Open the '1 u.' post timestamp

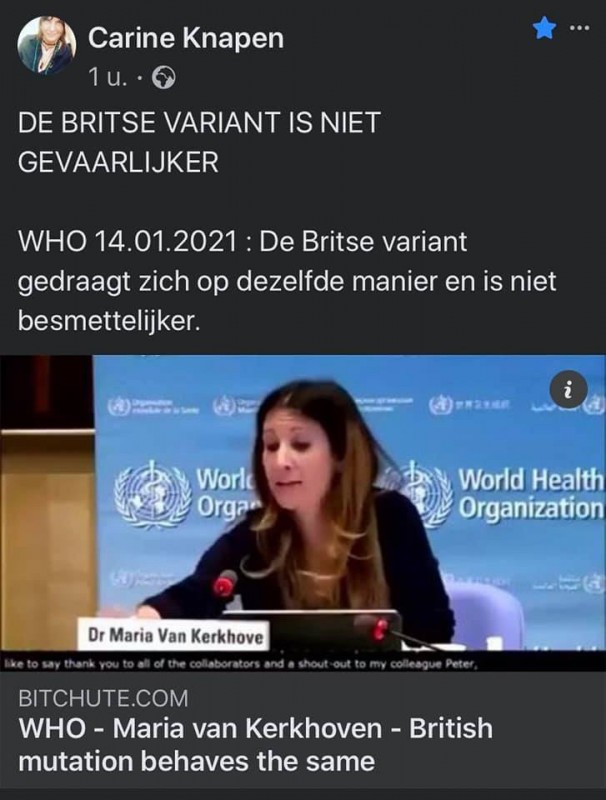click(107, 78)
